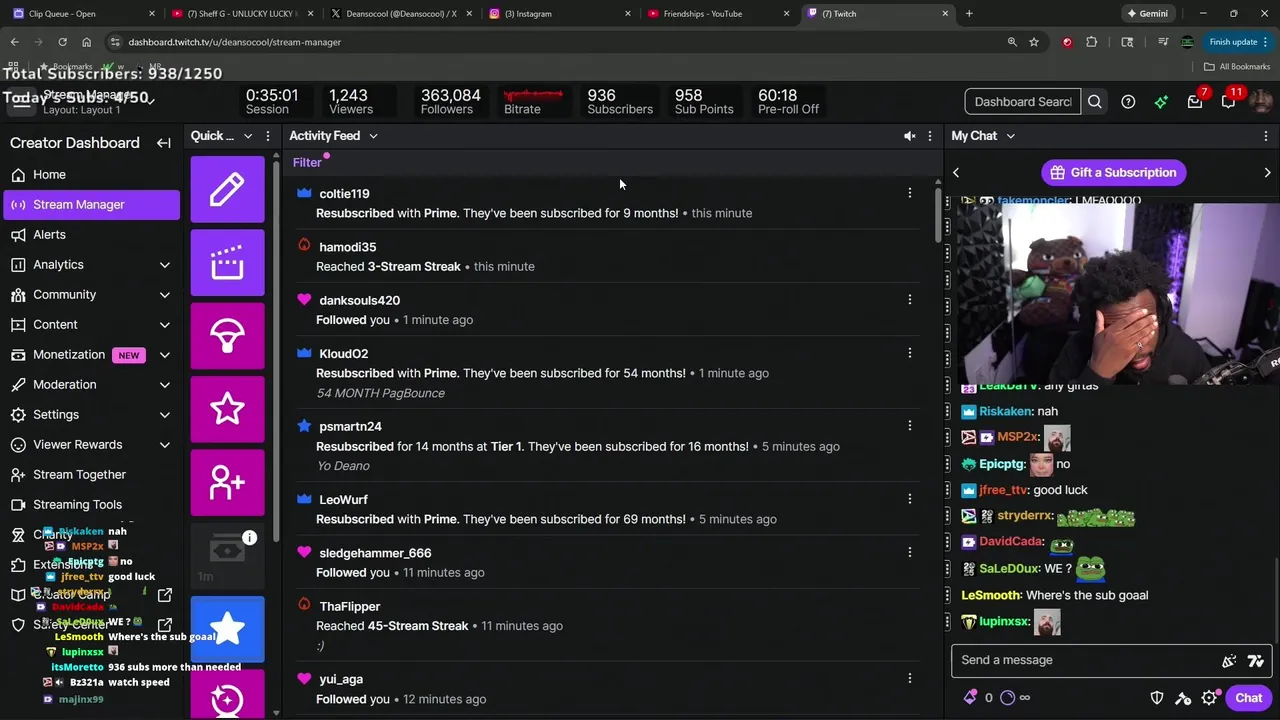Click the parachute Raid Channel quick action tile
1280x720 pixels.
227,335
